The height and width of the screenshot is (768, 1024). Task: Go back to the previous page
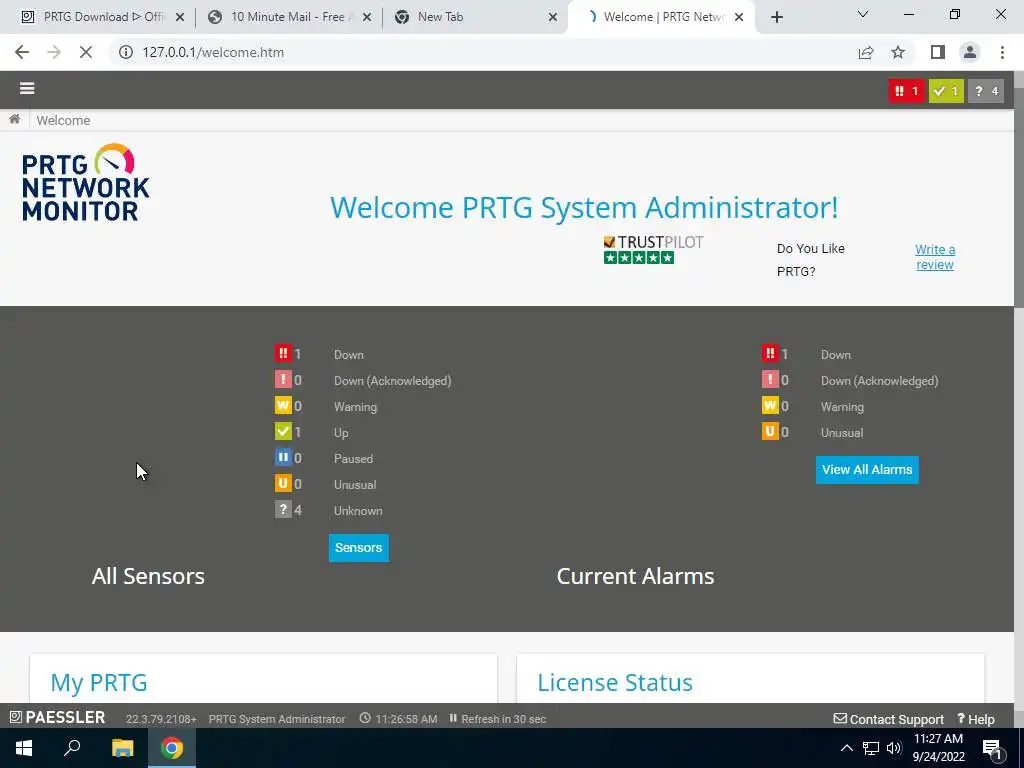pyautogui.click(x=22, y=52)
